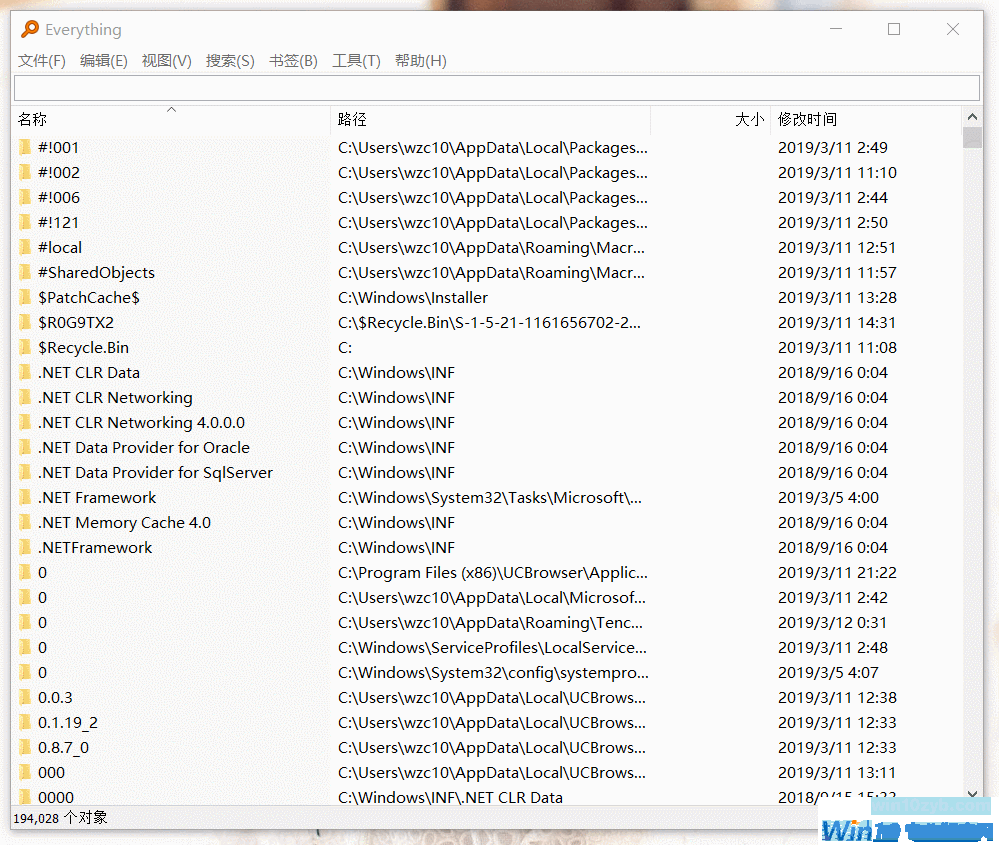Click the win10 site watermark link
Screen dimensions: 999x845
931,804
